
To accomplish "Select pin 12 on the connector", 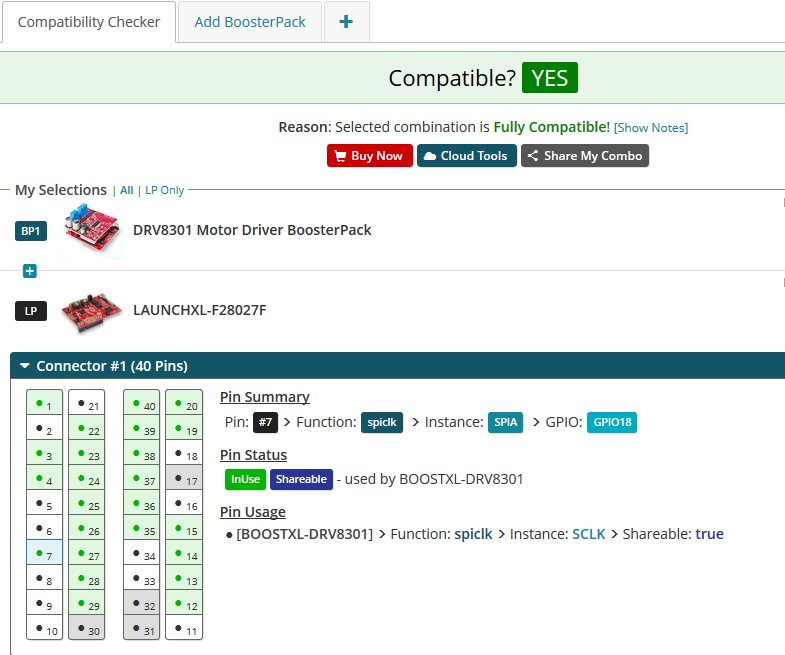I will 184,602.
